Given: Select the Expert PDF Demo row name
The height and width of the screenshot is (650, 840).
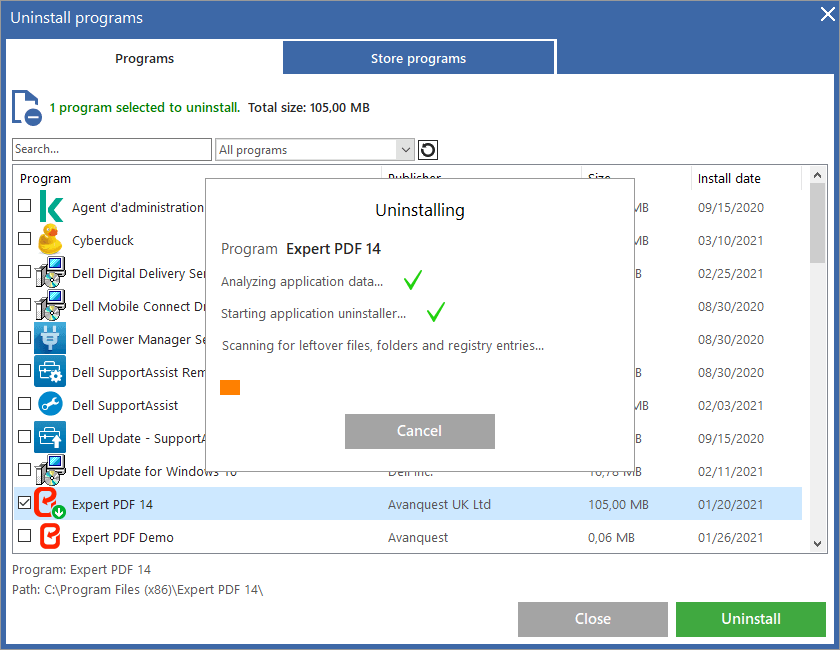Looking at the screenshot, I should pyautogui.click(x=123, y=537).
